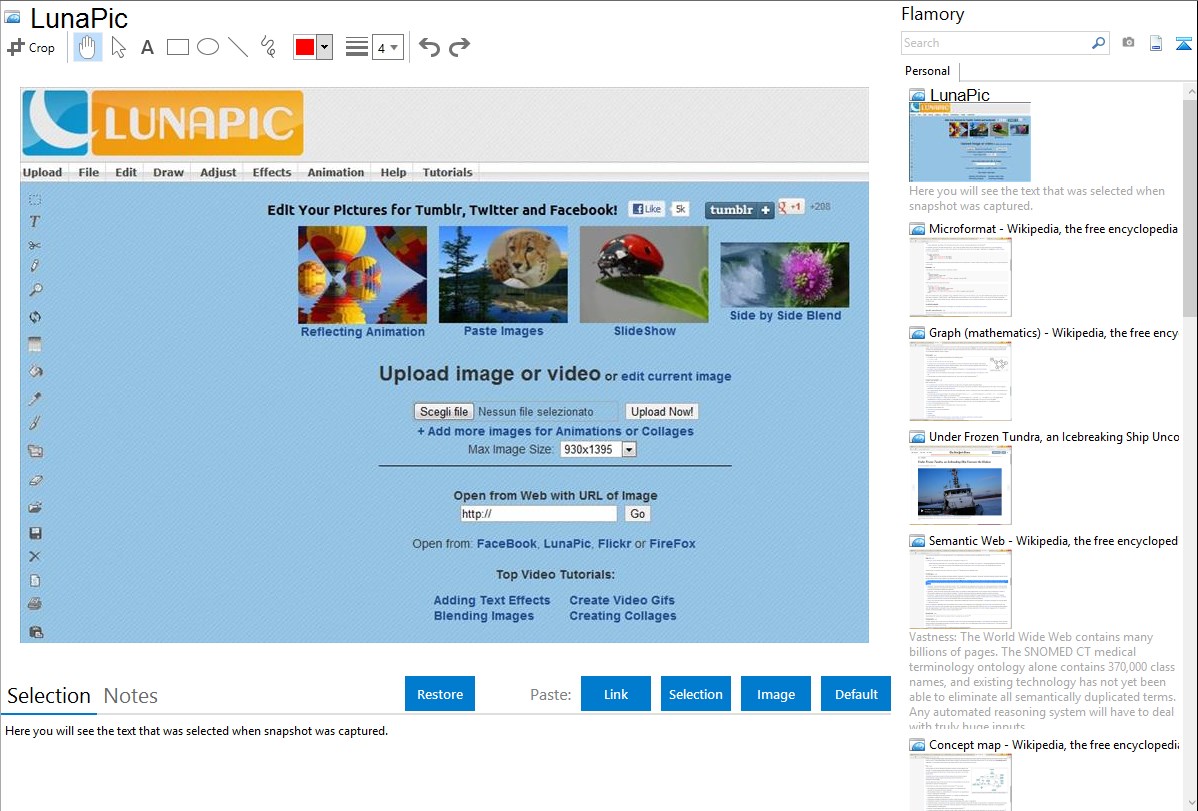Open the Side by Side Blend link
The image size is (1198, 811).
pyautogui.click(x=785, y=315)
